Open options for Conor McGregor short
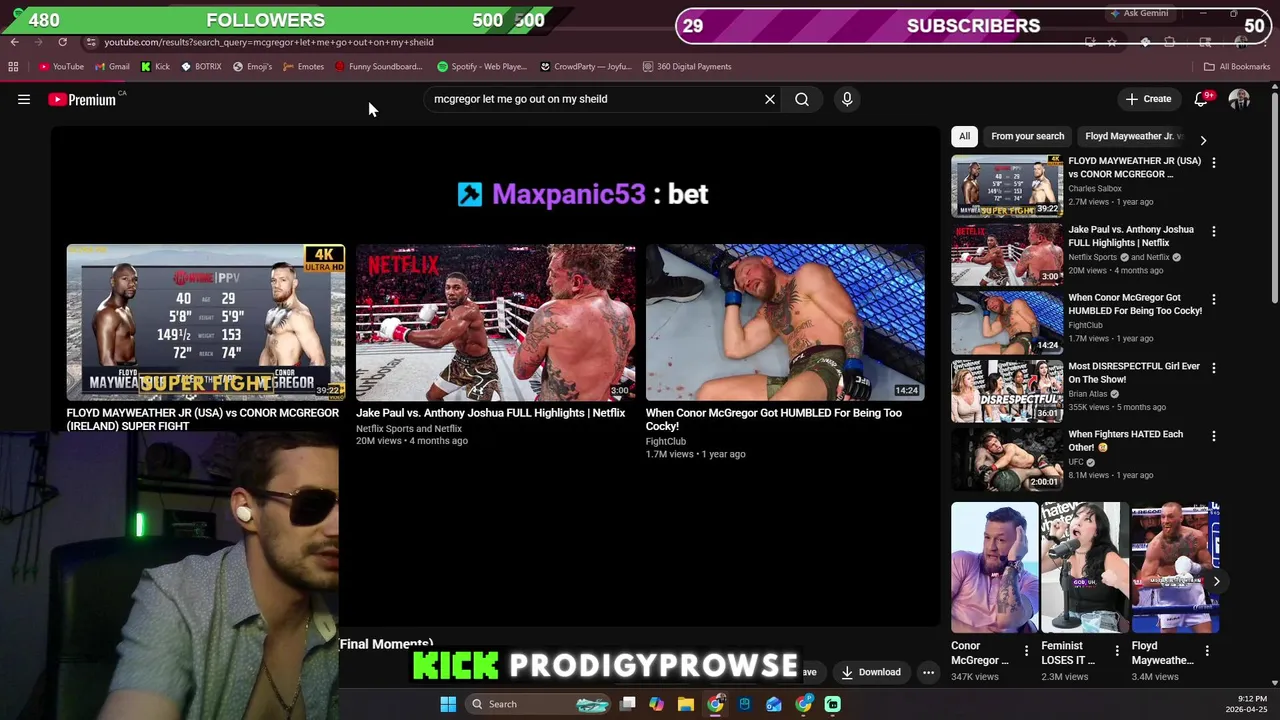 pos(1026,650)
